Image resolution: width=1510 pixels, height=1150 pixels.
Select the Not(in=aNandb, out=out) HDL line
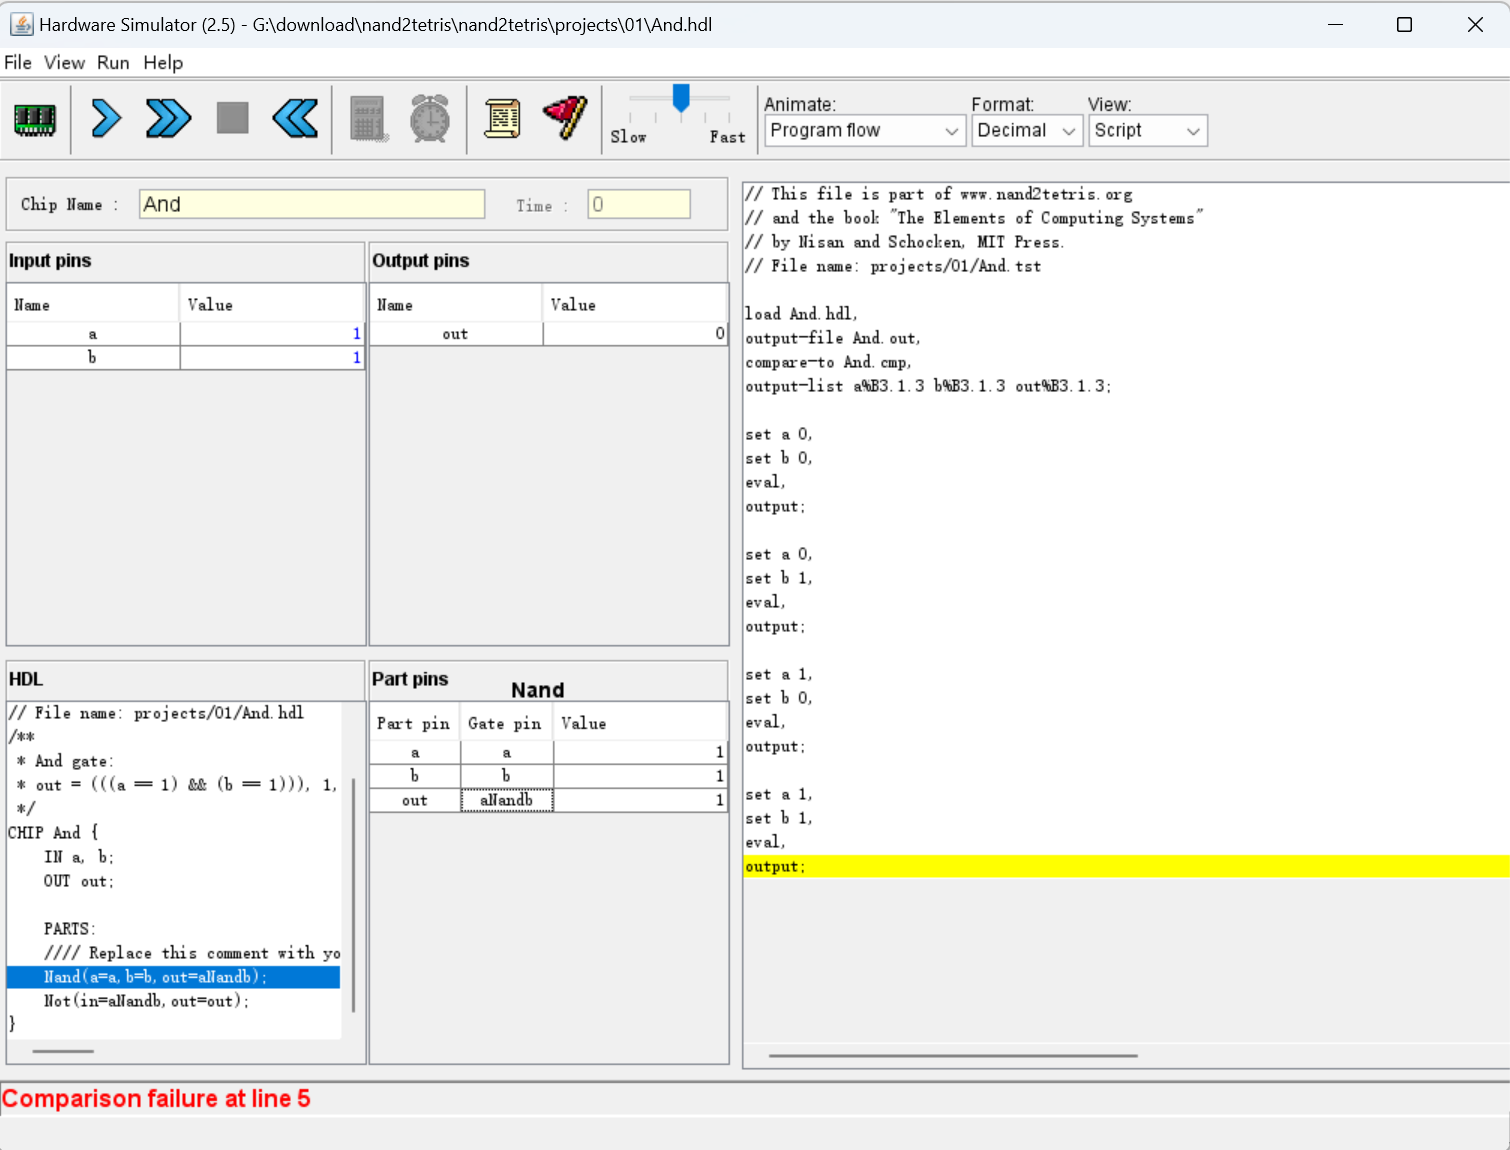(x=146, y=1001)
